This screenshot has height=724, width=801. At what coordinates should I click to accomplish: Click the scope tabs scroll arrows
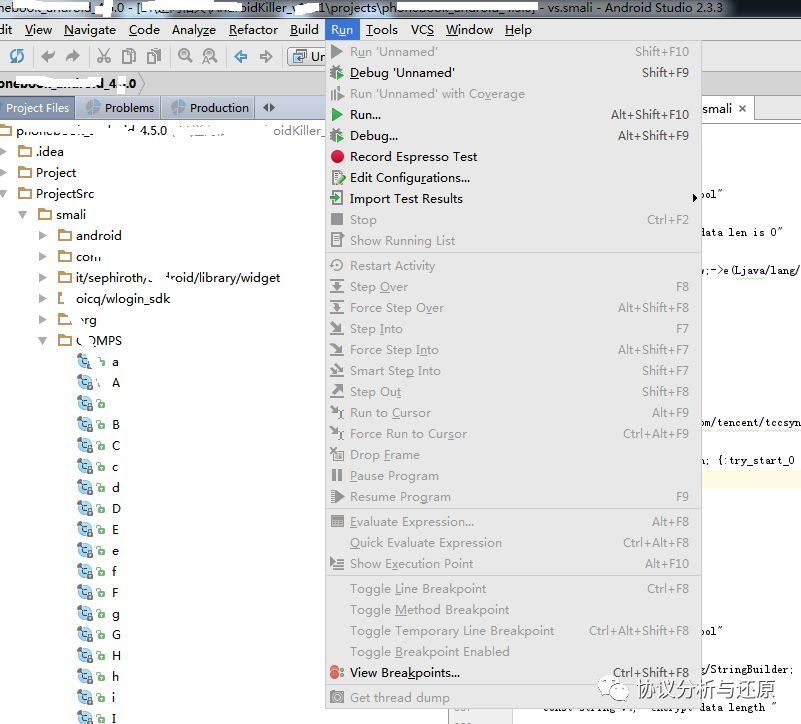(269, 107)
